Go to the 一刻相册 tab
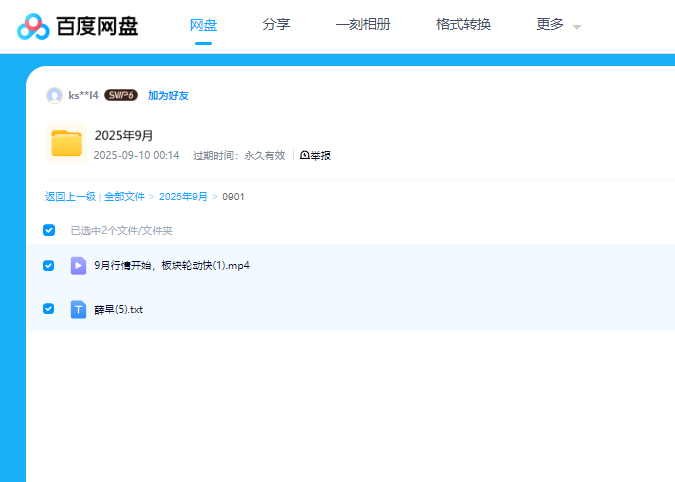This screenshot has width=675, height=482. pos(363,24)
